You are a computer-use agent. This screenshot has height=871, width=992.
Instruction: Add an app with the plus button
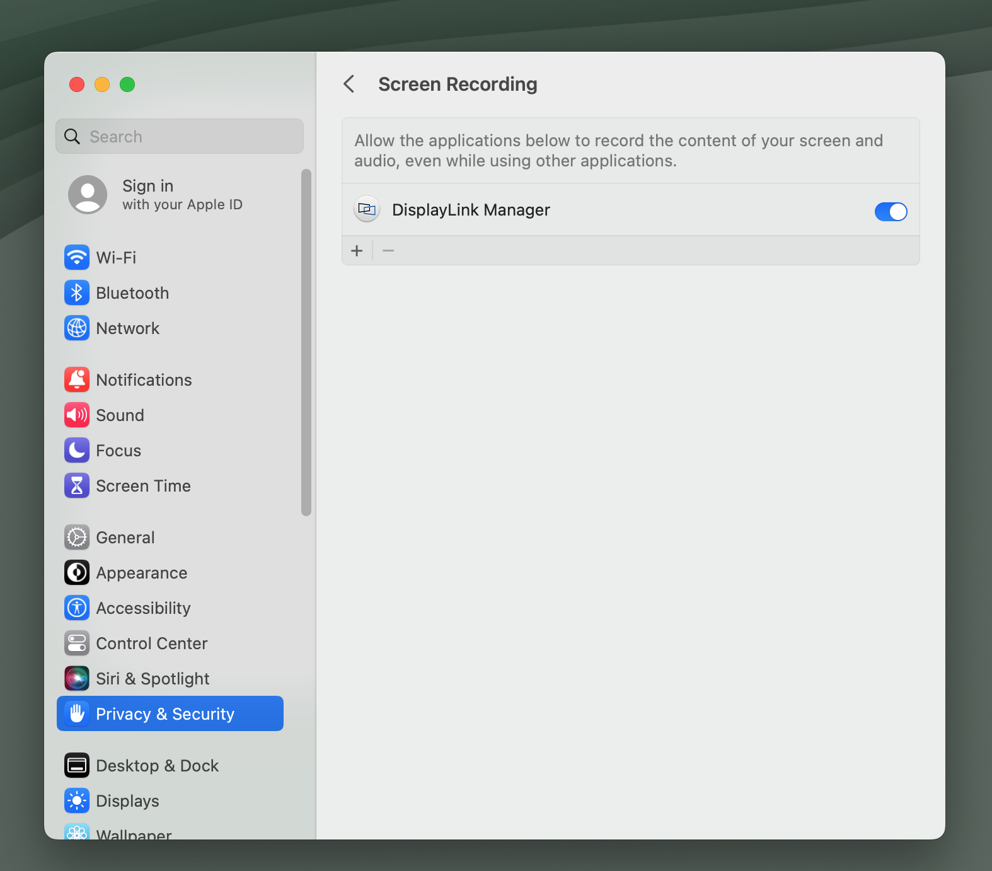click(357, 250)
